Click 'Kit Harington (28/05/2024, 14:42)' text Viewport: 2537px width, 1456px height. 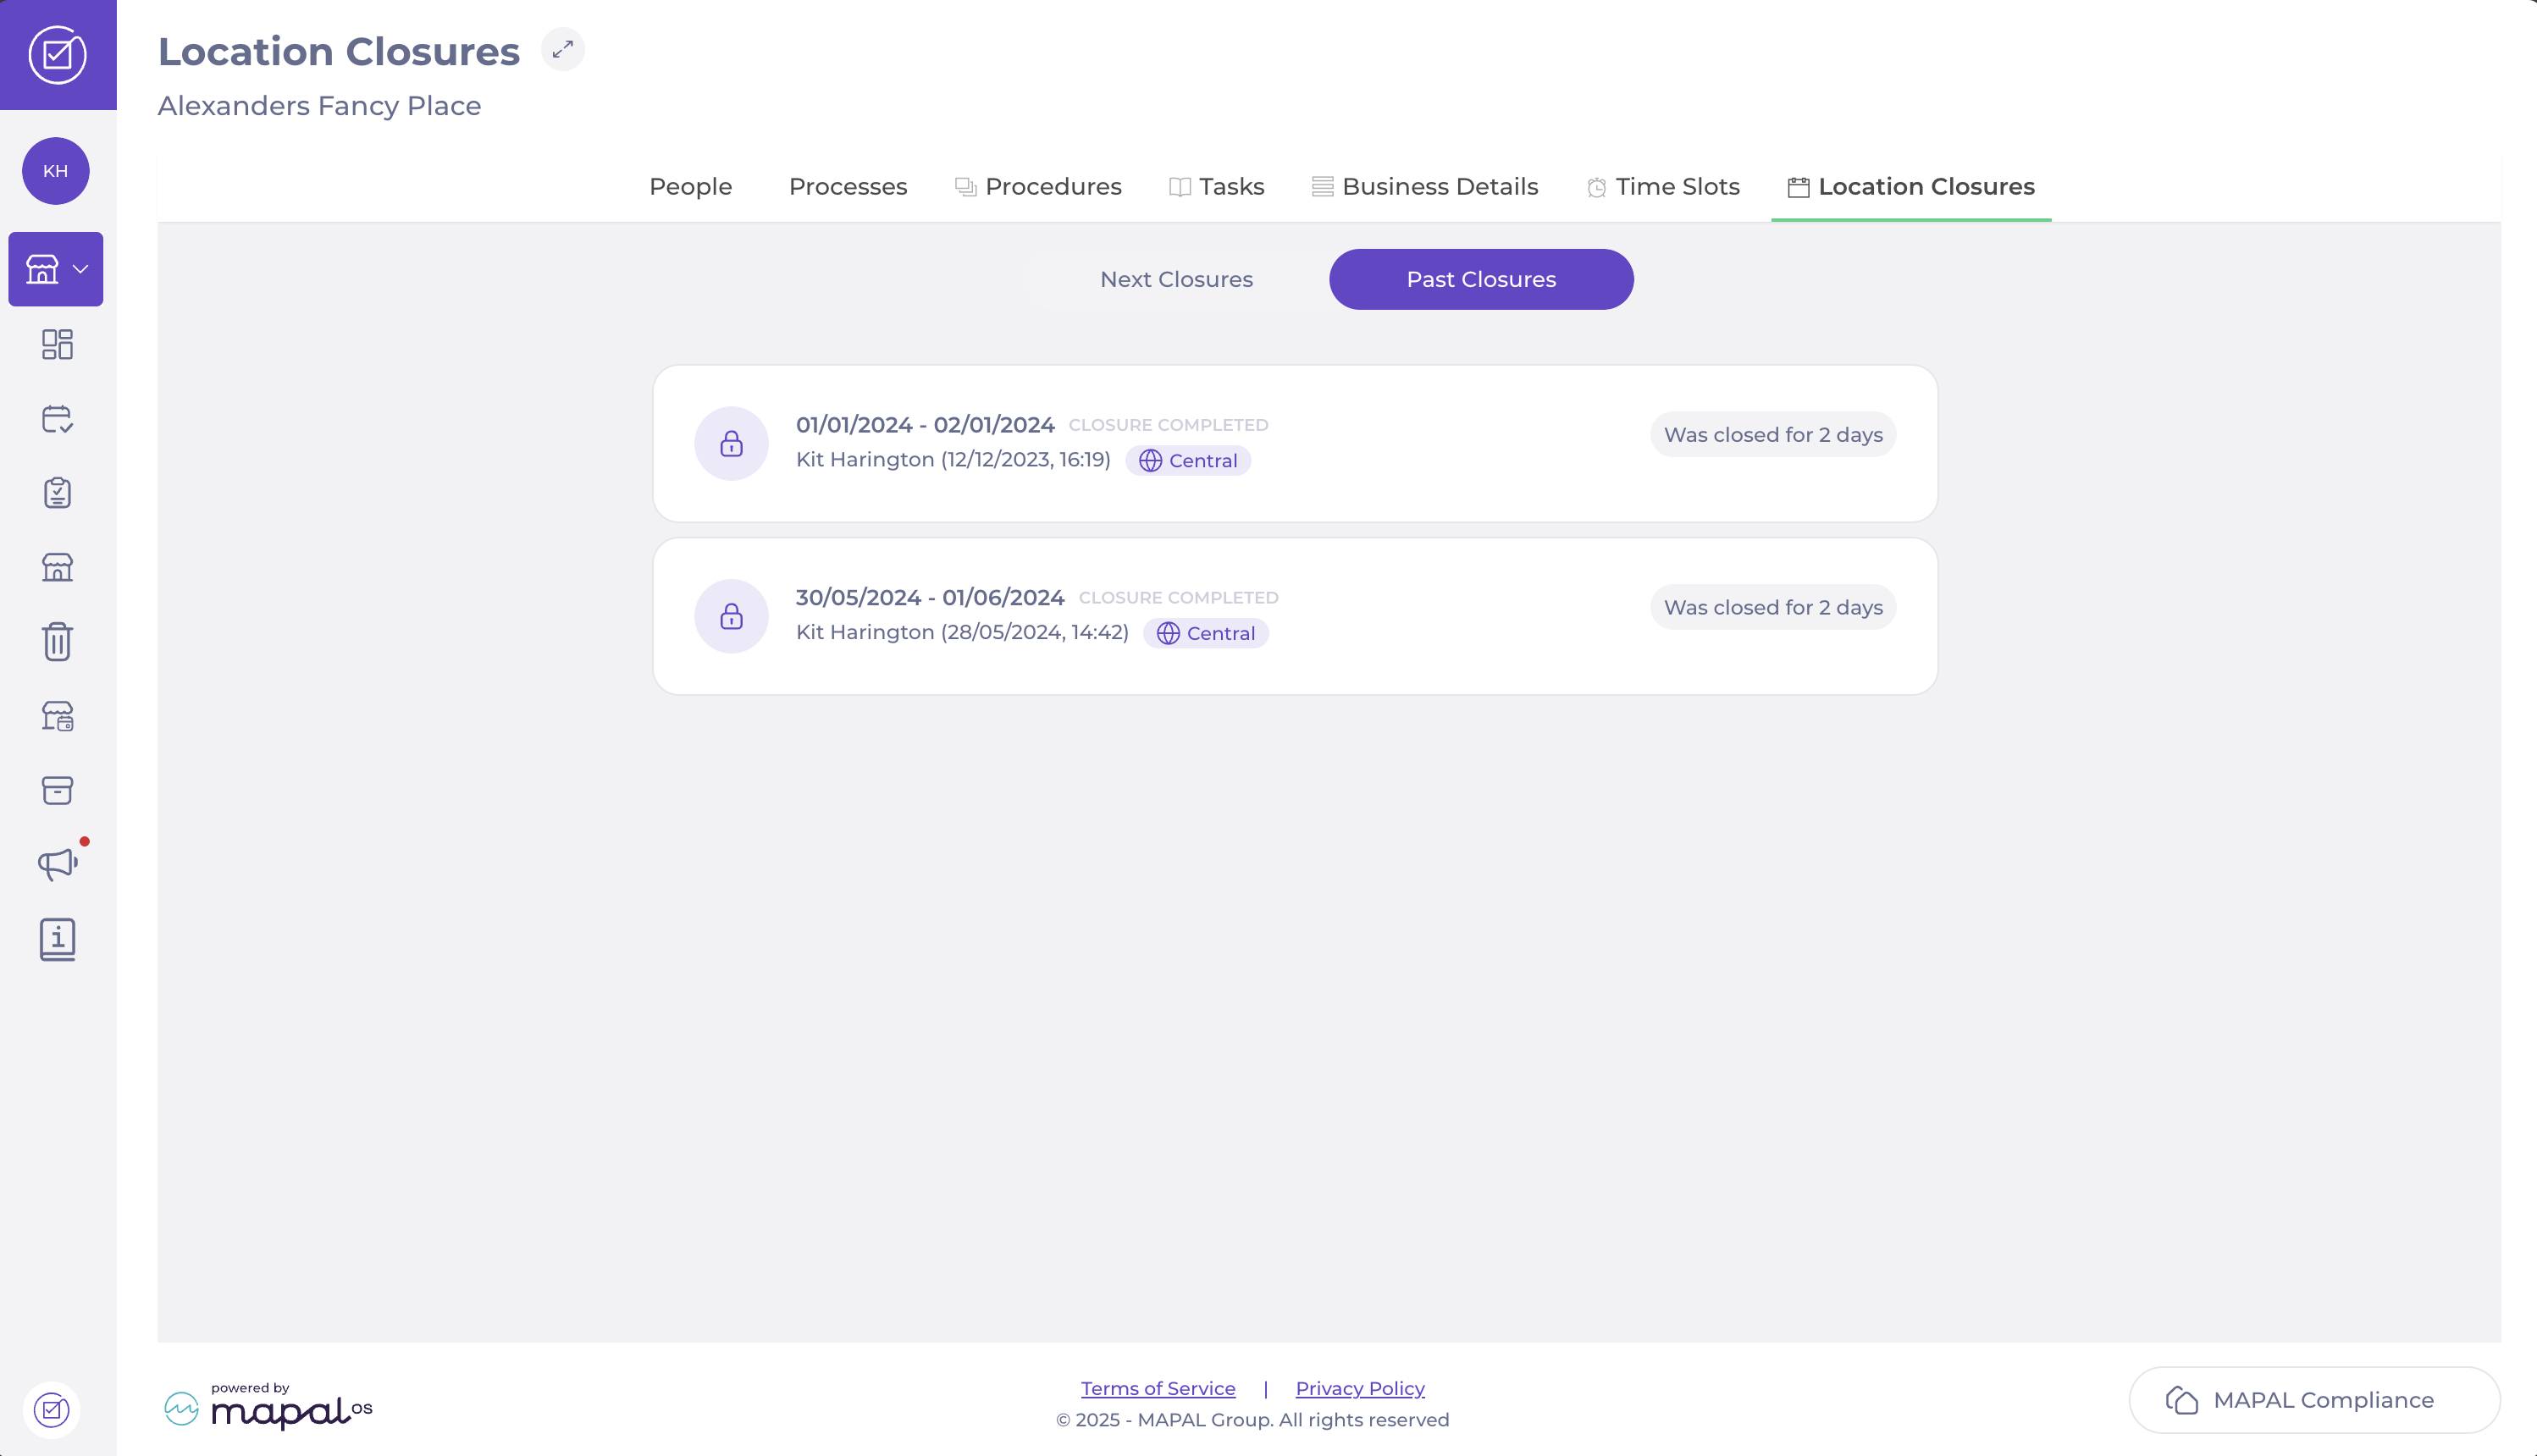962,633
